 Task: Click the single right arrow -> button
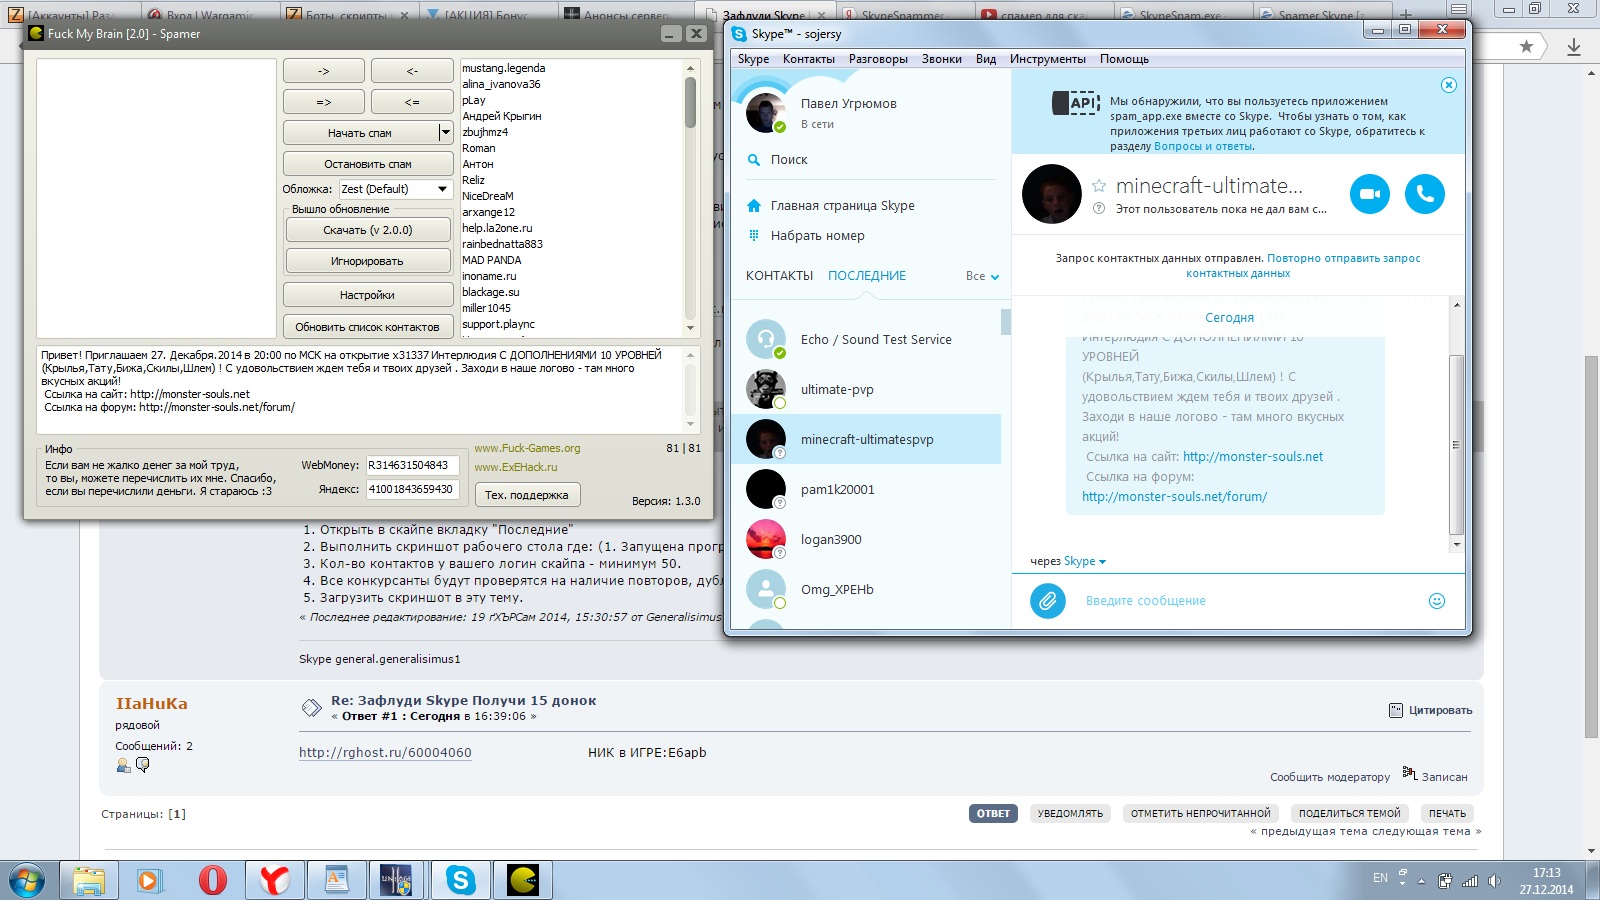click(323, 71)
